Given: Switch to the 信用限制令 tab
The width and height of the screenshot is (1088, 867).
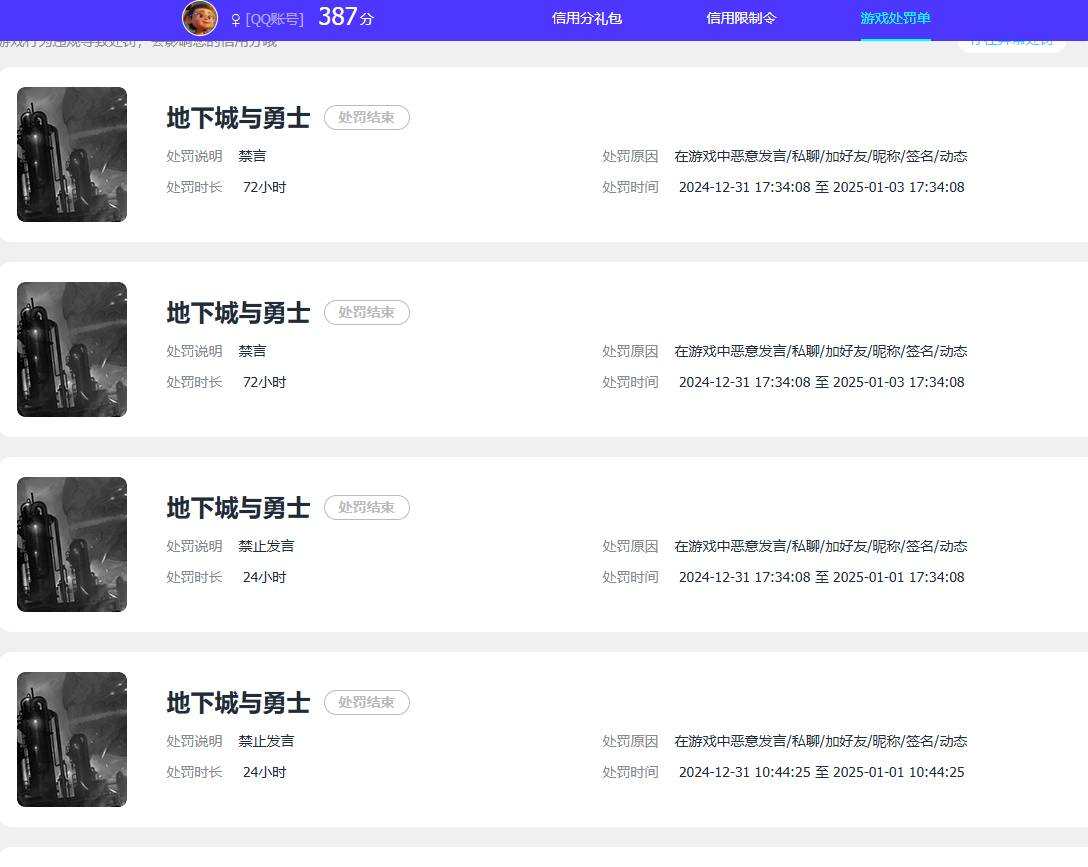Looking at the screenshot, I should tap(741, 19).
